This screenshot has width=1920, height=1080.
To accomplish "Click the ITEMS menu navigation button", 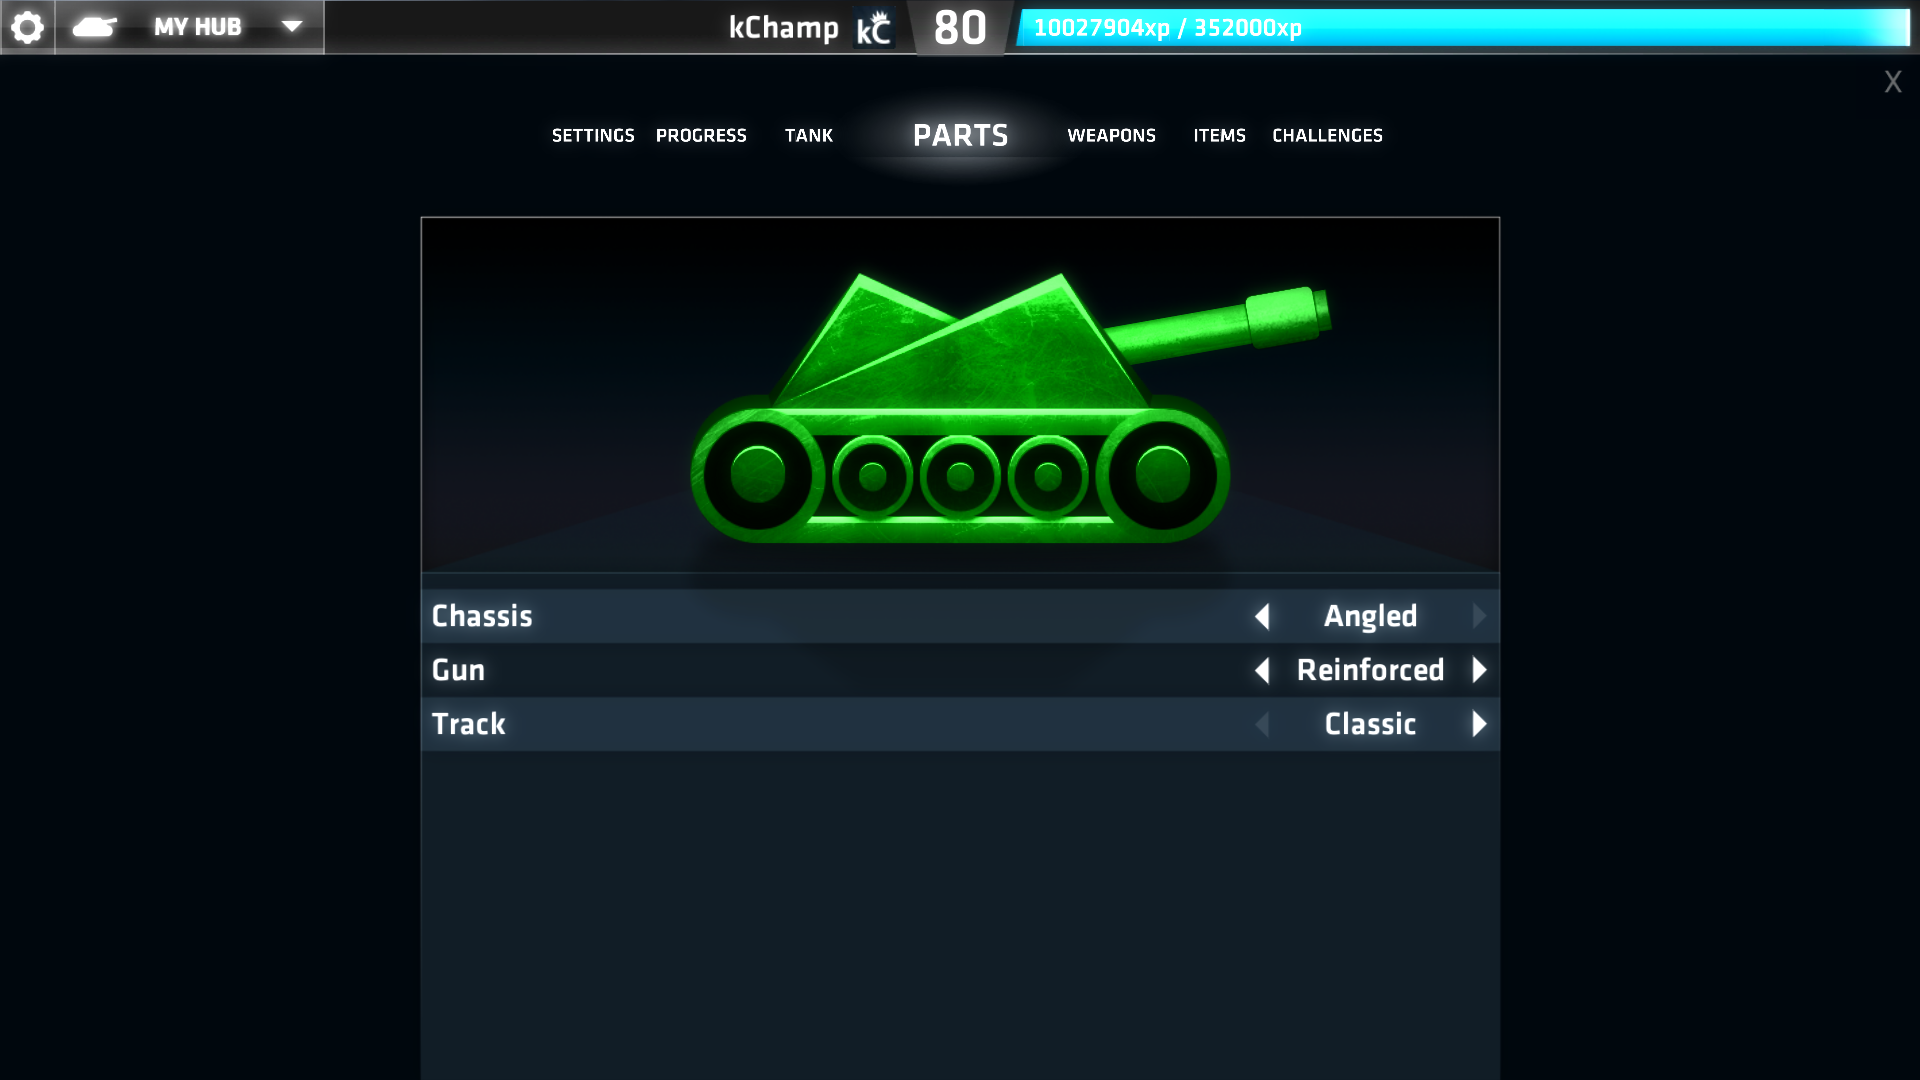I will click(1218, 135).
